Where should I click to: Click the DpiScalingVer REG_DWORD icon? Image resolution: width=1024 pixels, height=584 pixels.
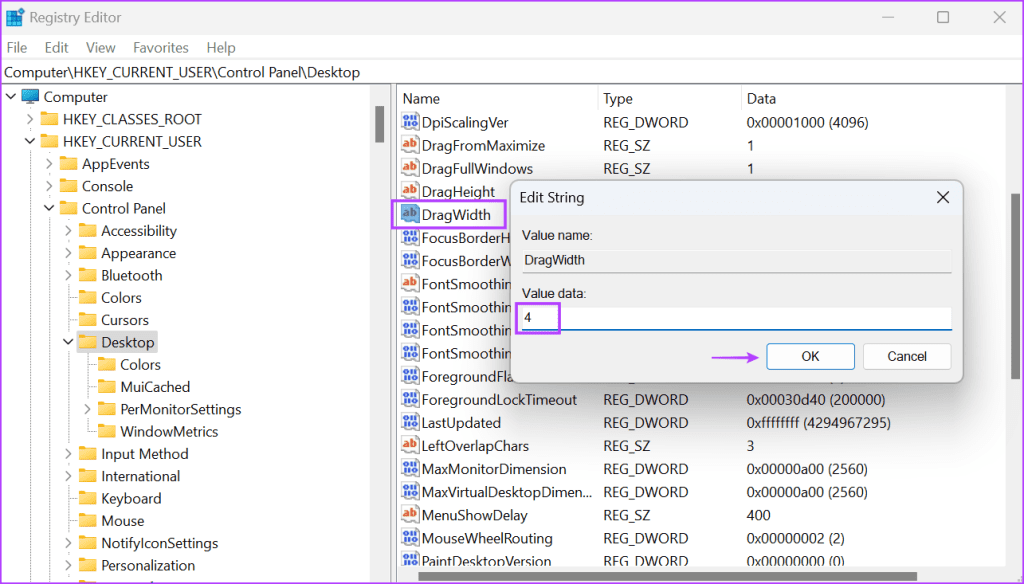(x=411, y=122)
